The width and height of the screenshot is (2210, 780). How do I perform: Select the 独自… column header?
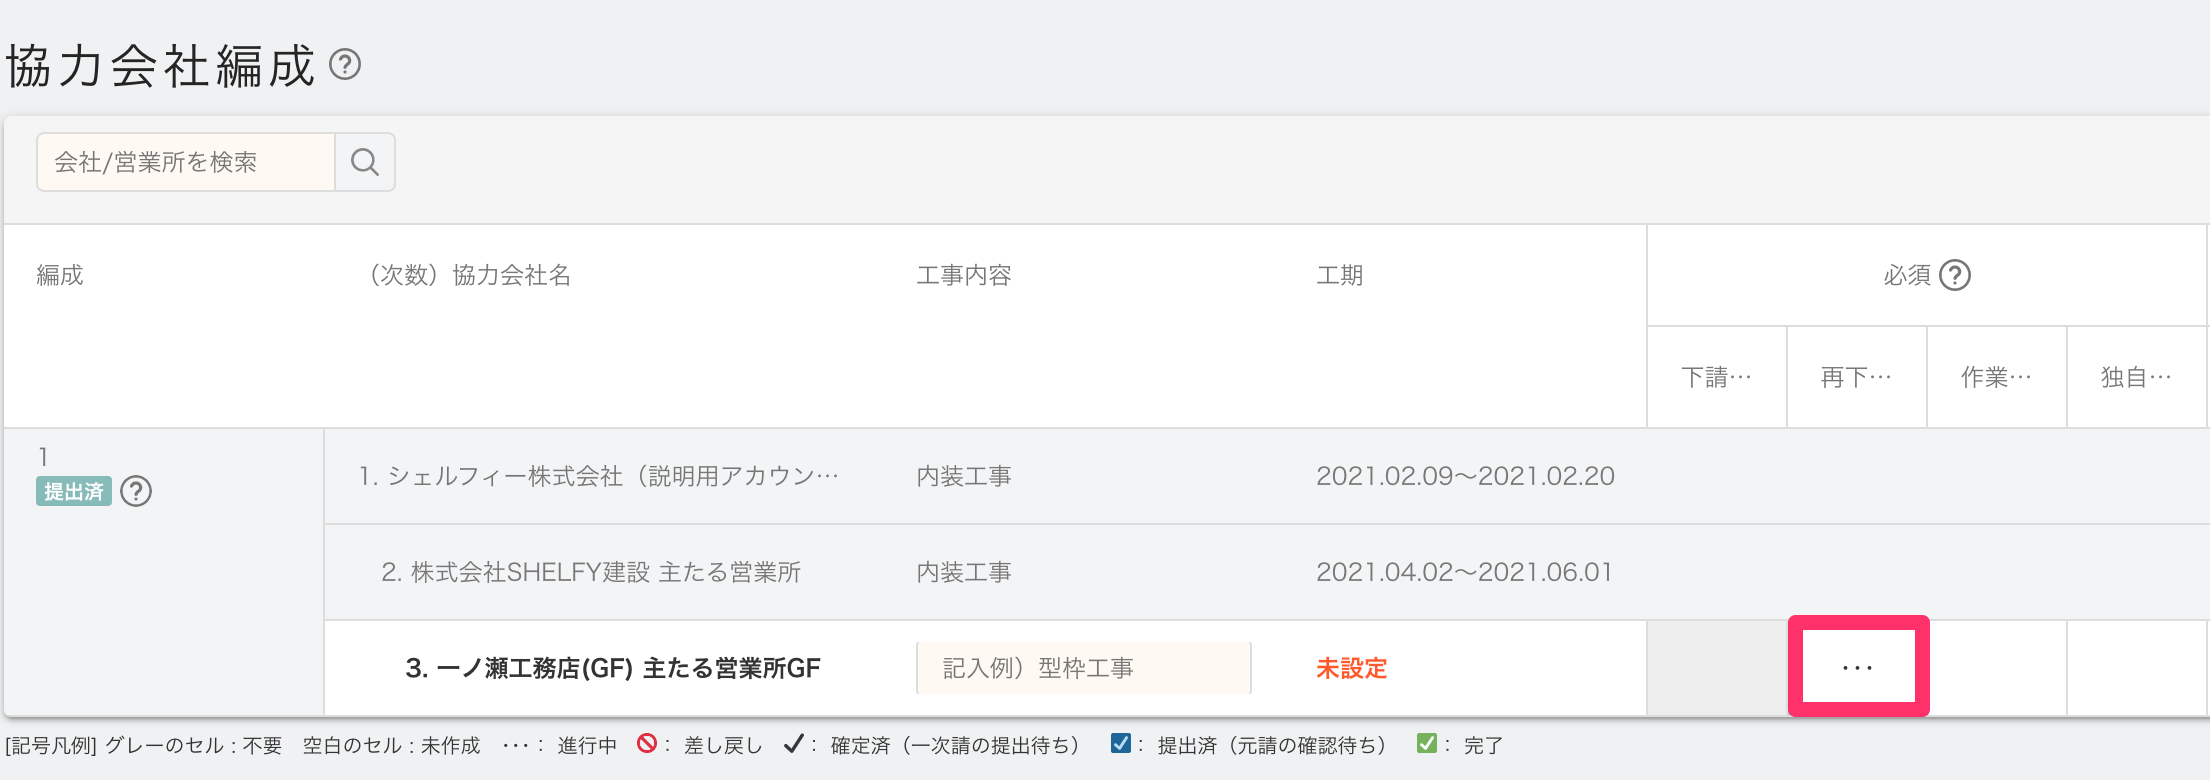click(2136, 377)
